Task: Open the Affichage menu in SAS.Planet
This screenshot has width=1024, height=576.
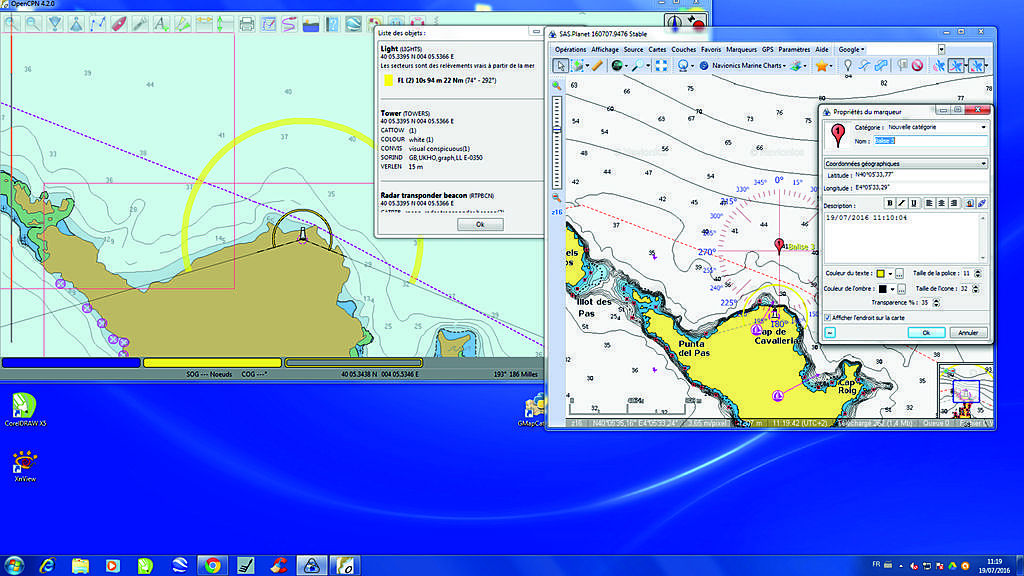Action: tap(605, 50)
